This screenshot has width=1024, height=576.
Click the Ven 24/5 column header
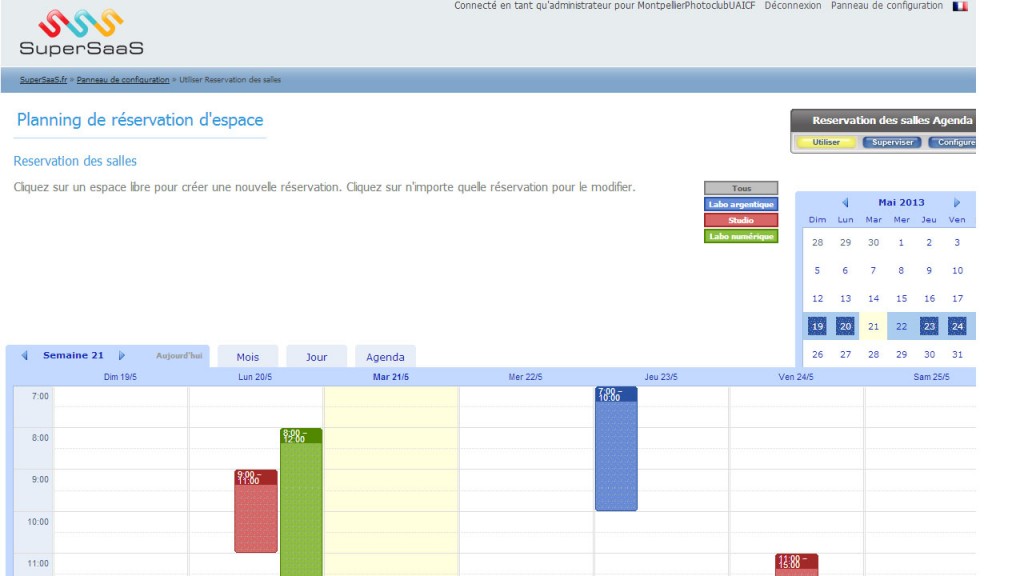[x=795, y=377]
